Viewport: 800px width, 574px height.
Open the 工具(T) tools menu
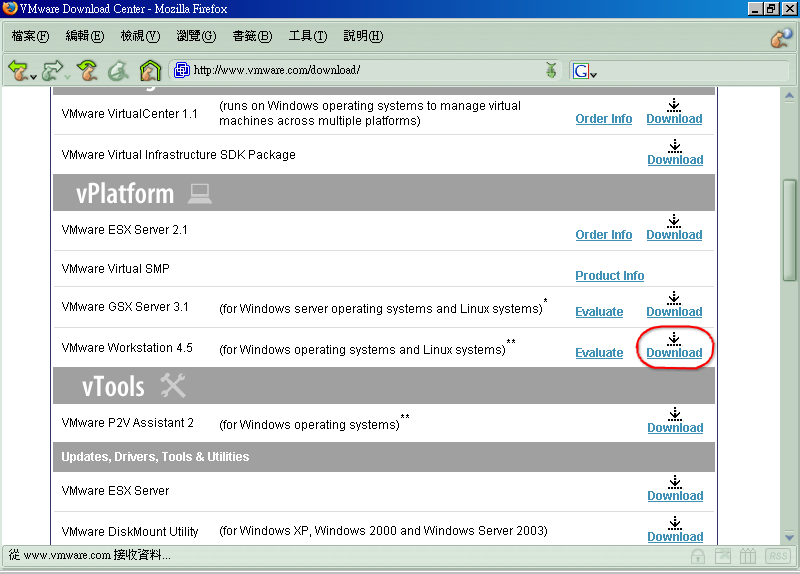pos(307,36)
